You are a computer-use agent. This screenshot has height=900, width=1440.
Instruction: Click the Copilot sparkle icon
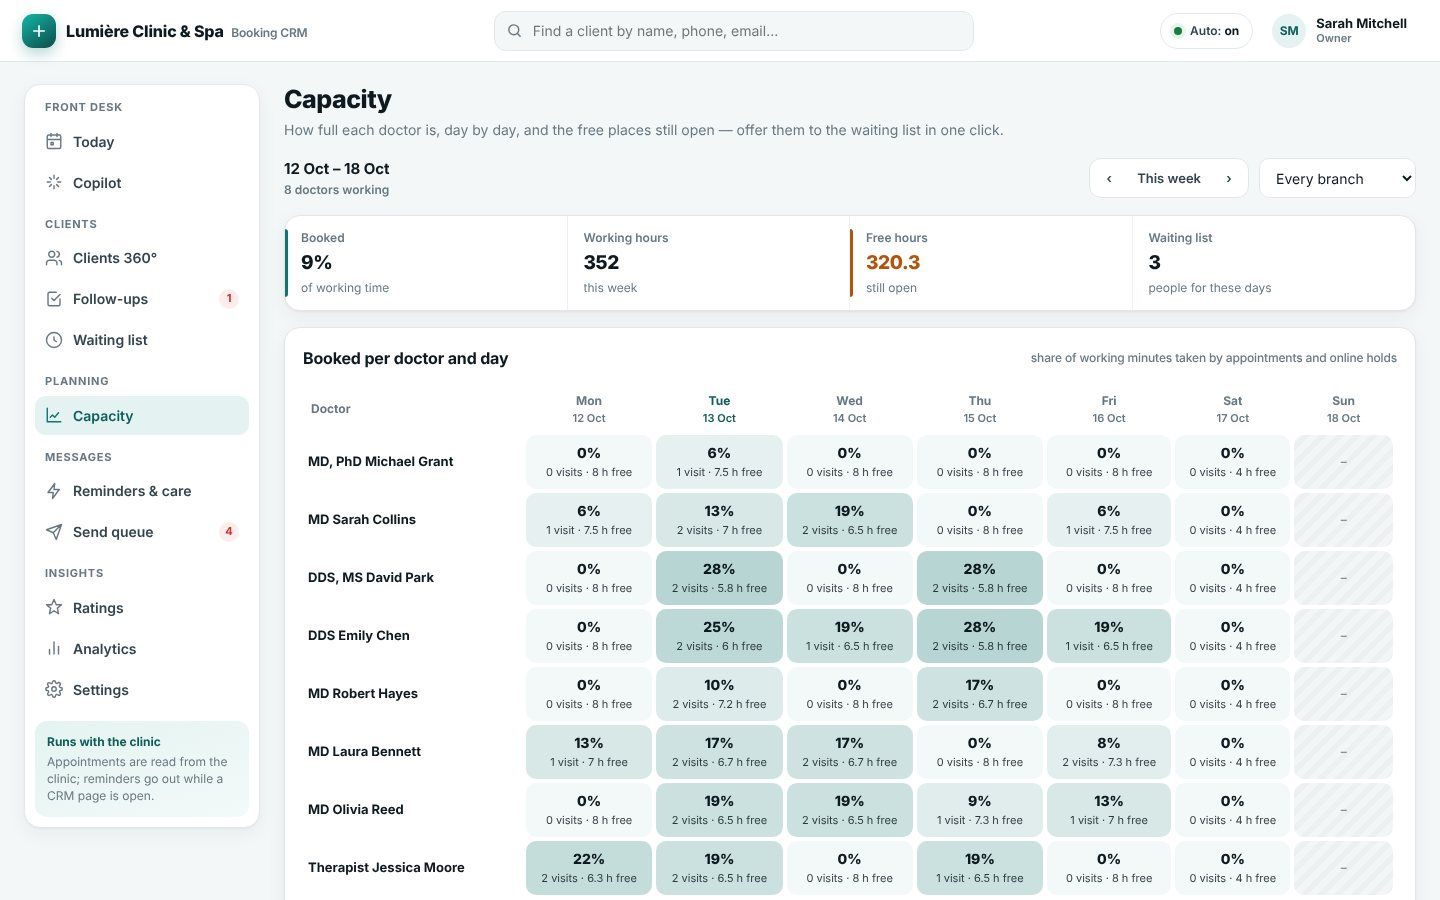tap(54, 183)
